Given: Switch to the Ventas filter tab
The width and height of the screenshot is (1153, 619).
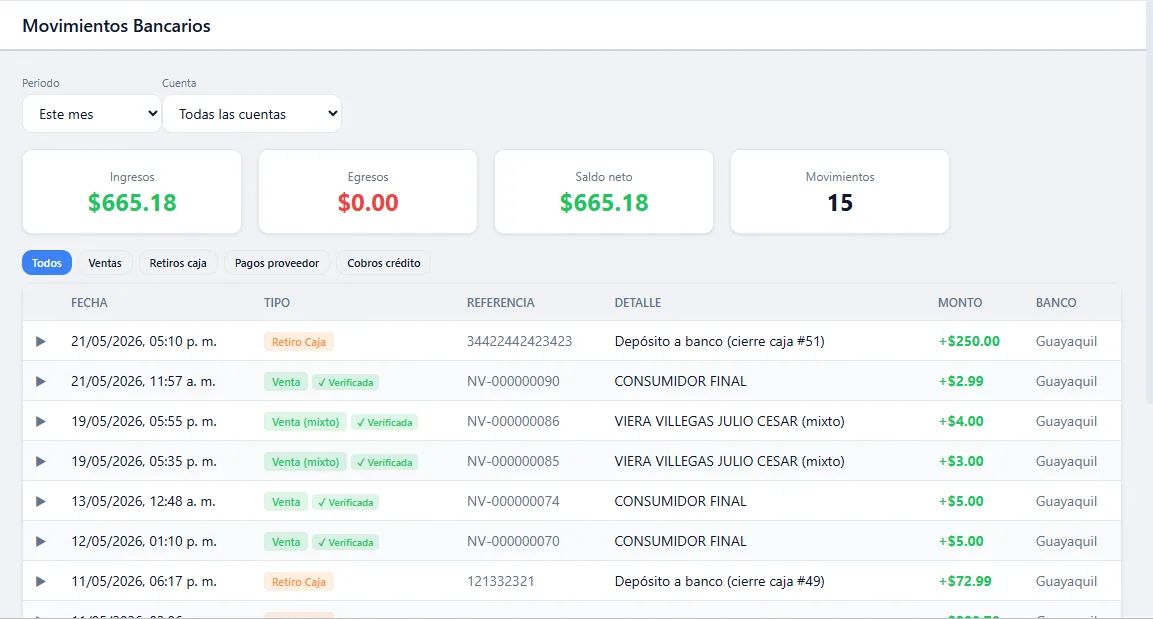Looking at the screenshot, I should pyautogui.click(x=105, y=263).
